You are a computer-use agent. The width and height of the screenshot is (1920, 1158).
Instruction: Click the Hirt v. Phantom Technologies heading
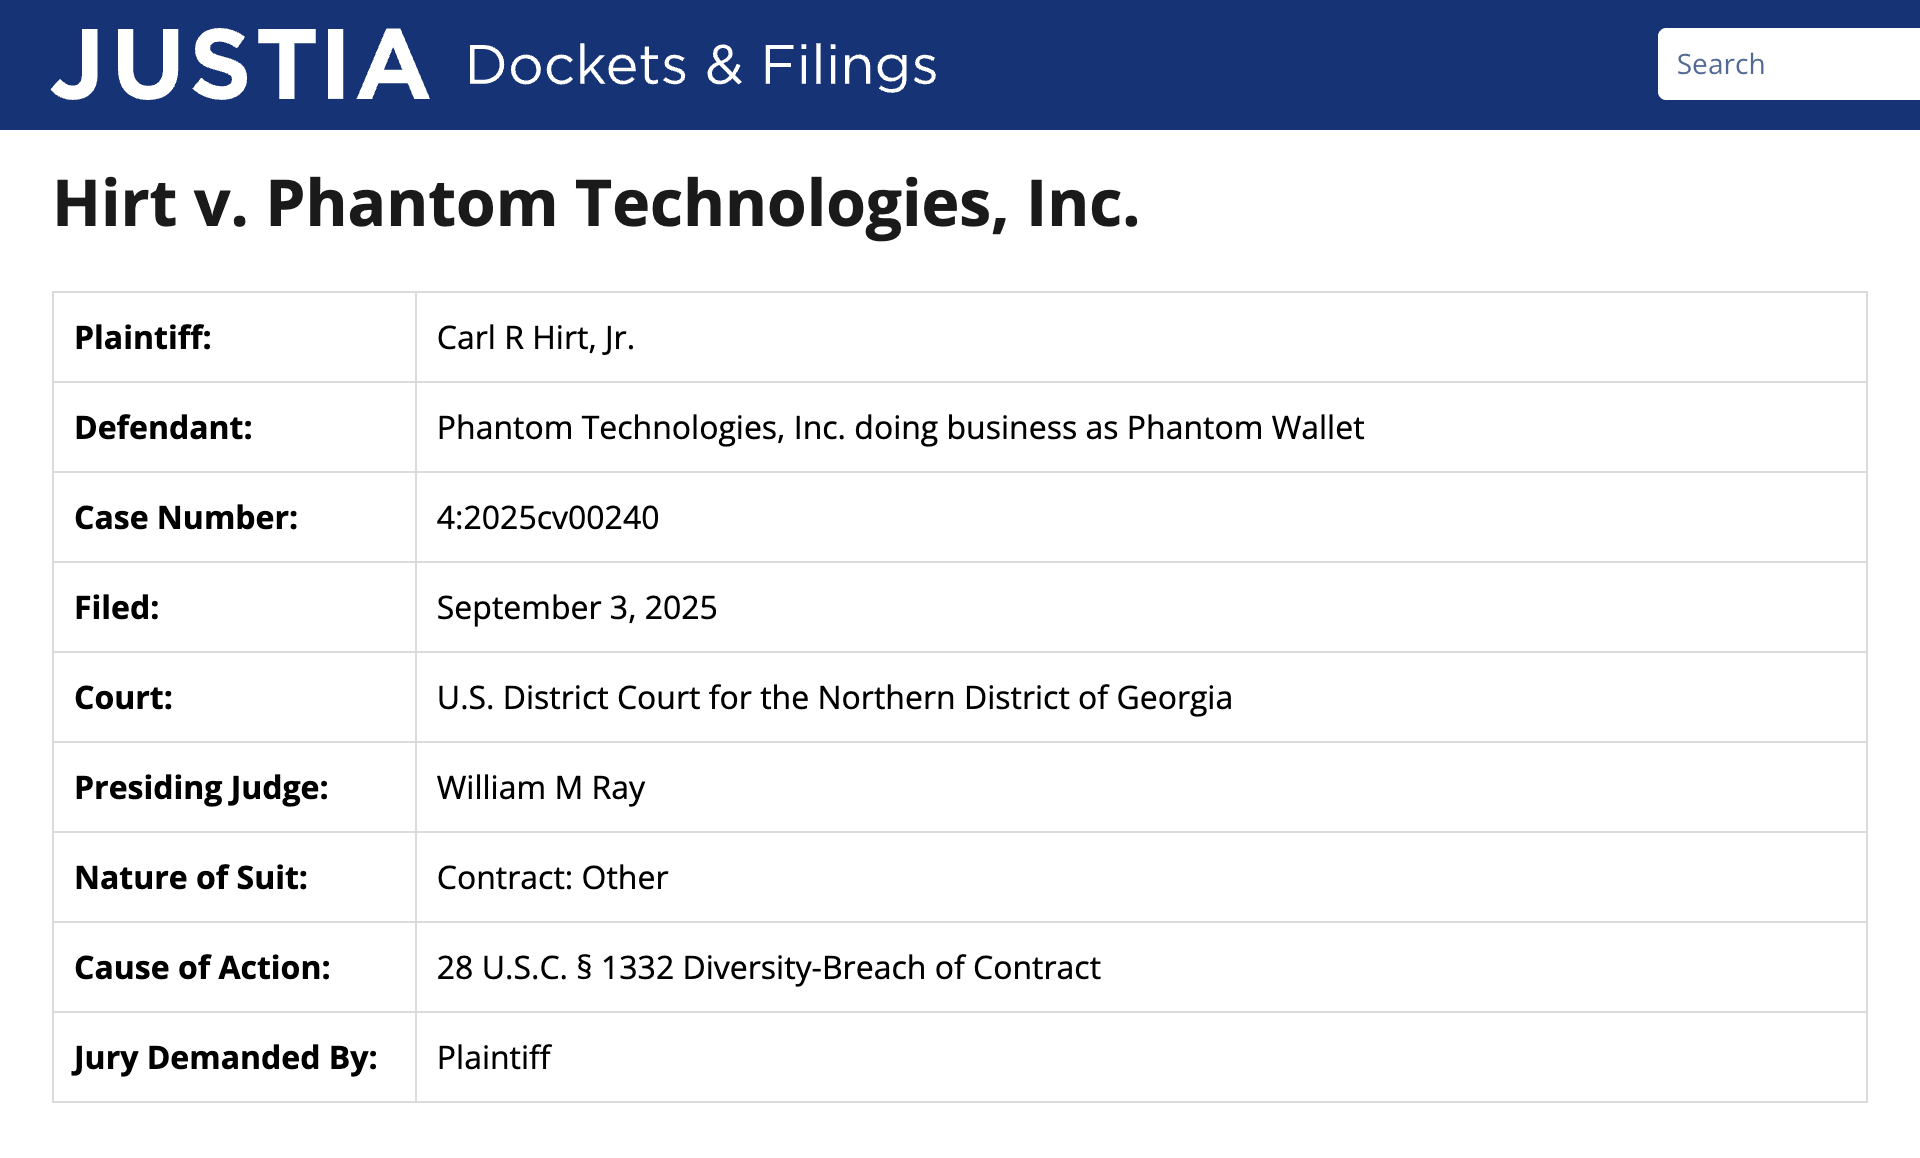(x=596, y=203)
